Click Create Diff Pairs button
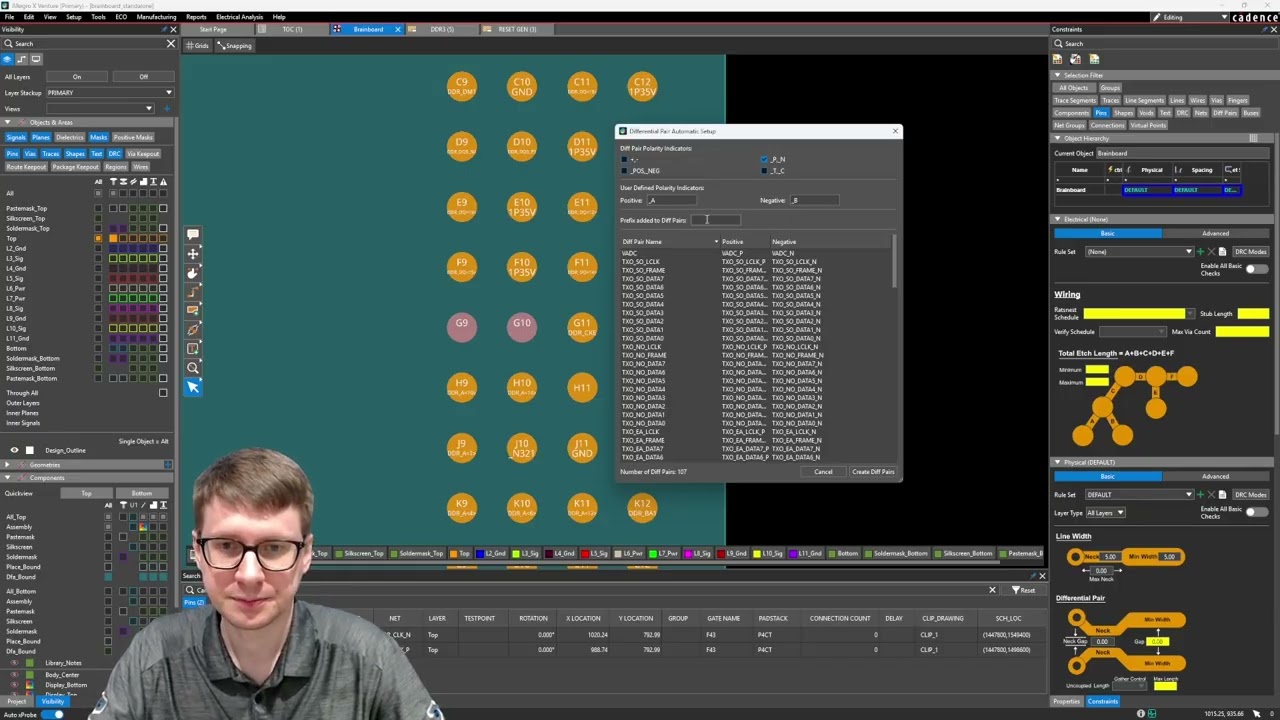 coord(873,472)
